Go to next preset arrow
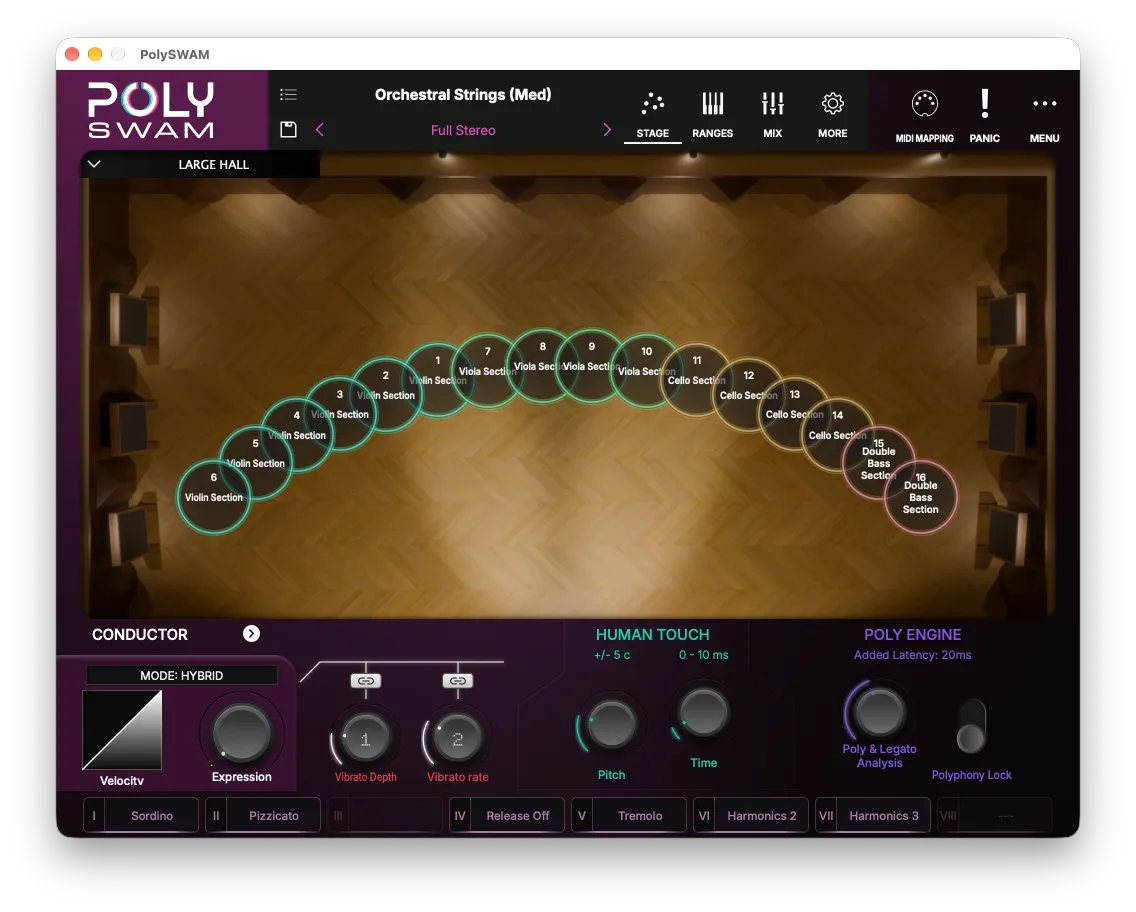Image resolution: width=1136 pixels, height=912 pixels. point(607,130)
